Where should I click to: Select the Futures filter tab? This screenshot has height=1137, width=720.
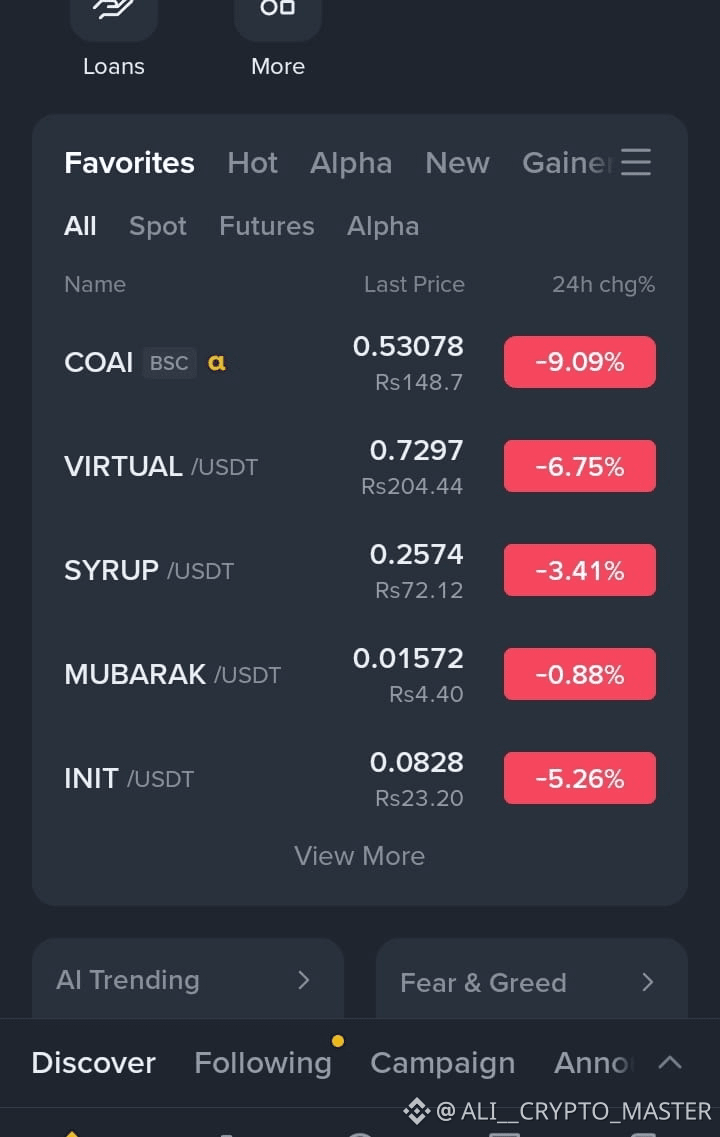[267, 226]
